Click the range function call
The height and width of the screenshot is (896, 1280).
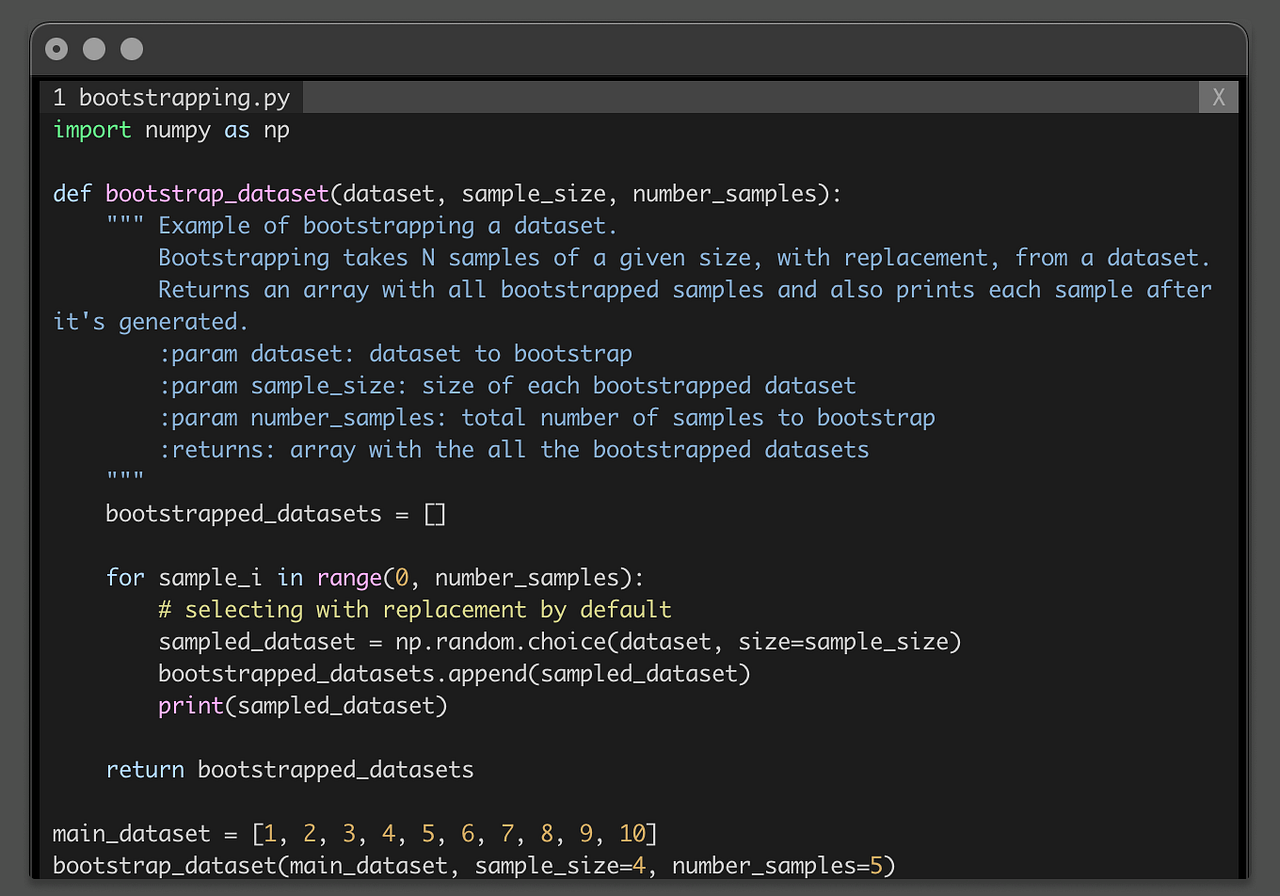(x=349, y=578)
